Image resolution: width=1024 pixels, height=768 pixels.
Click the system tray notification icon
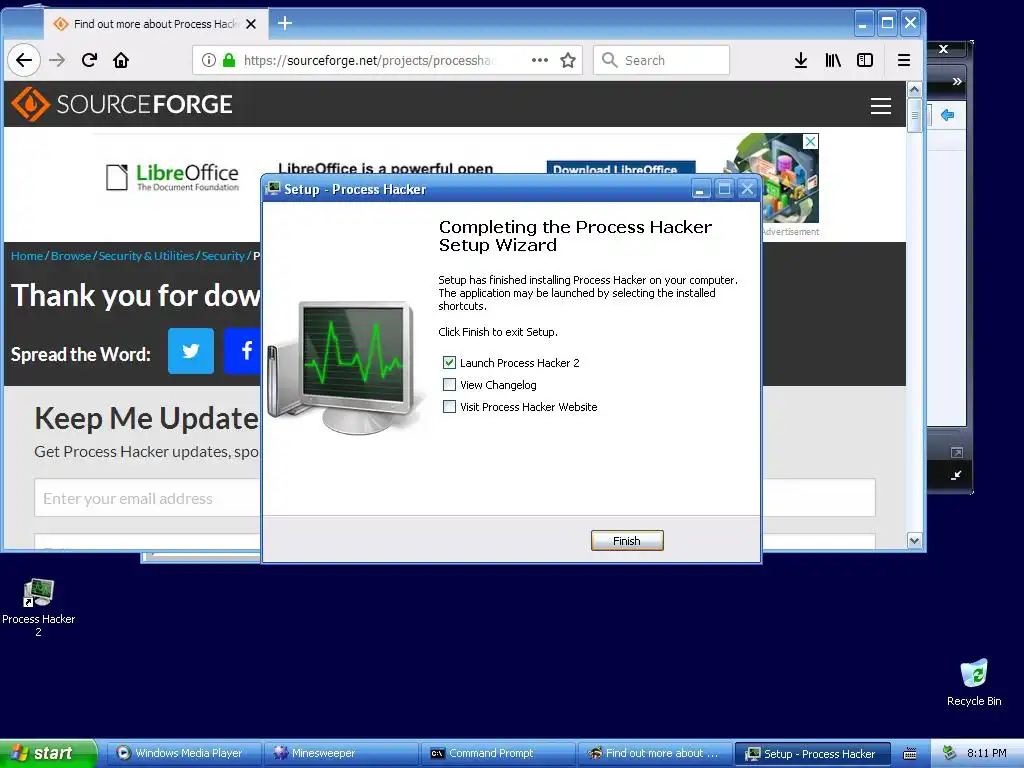(950, 753)
